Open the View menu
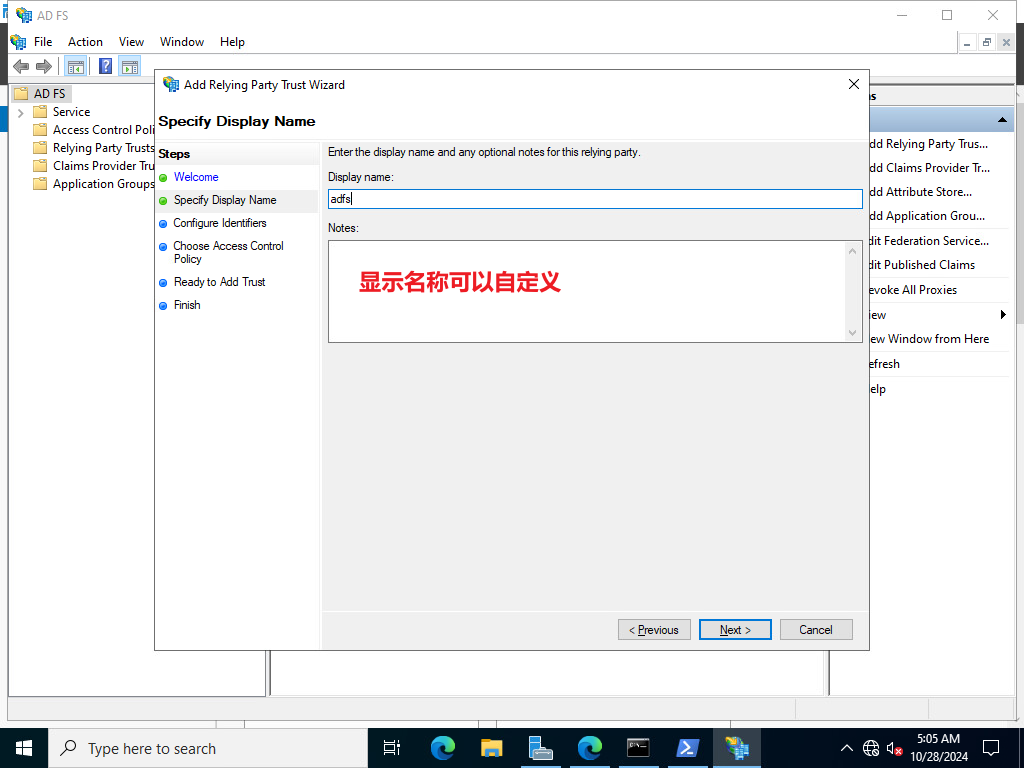 131,42
